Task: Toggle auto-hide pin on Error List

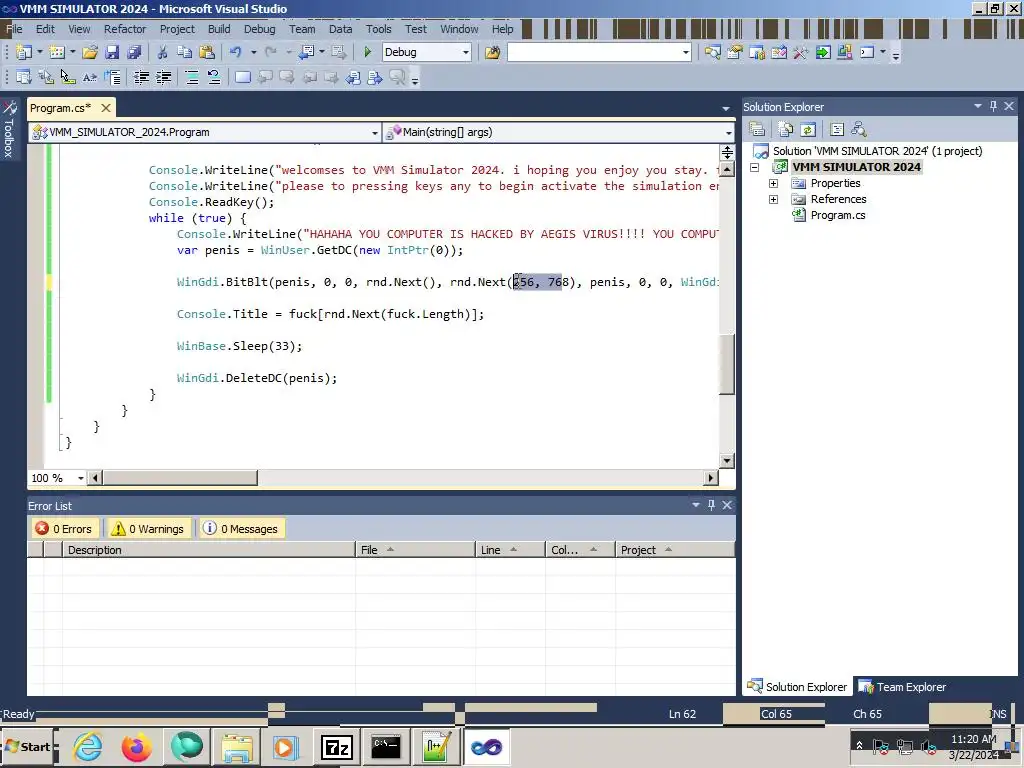Action: click(711, 505)
